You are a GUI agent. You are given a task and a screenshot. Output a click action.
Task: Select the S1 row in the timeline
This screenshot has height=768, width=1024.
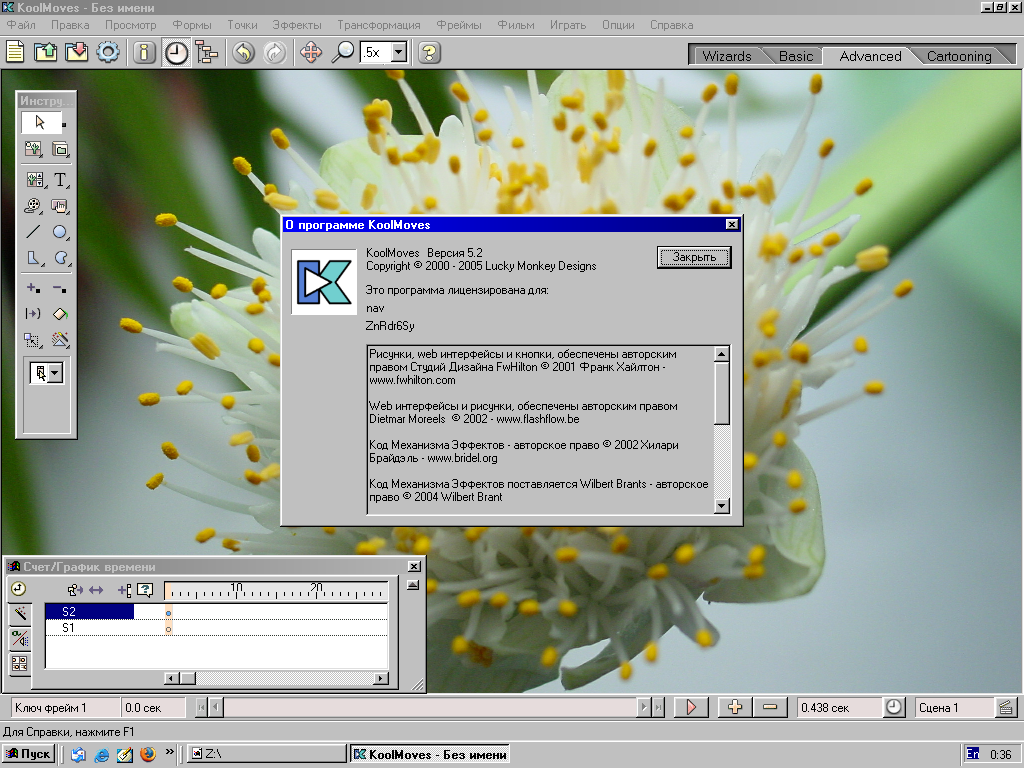[x=90, y=628]
